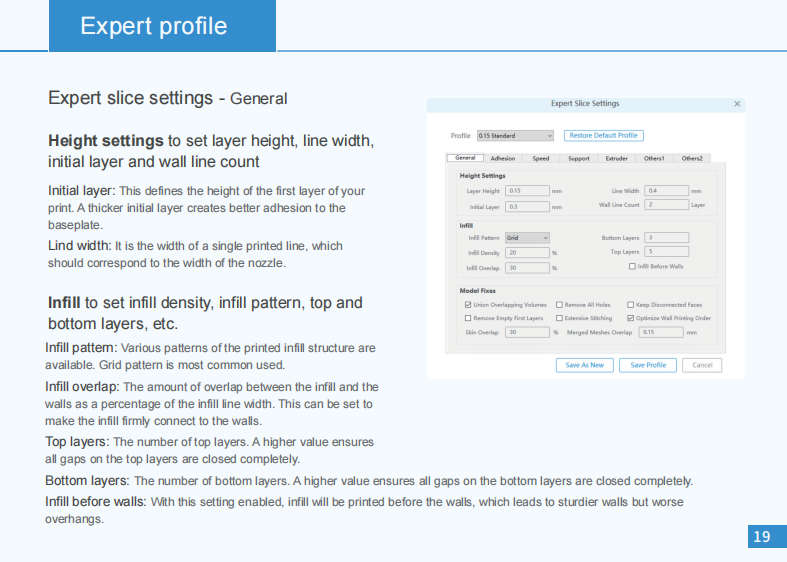
Task: Open the Profile dropdown
Action: pos(515,135)
